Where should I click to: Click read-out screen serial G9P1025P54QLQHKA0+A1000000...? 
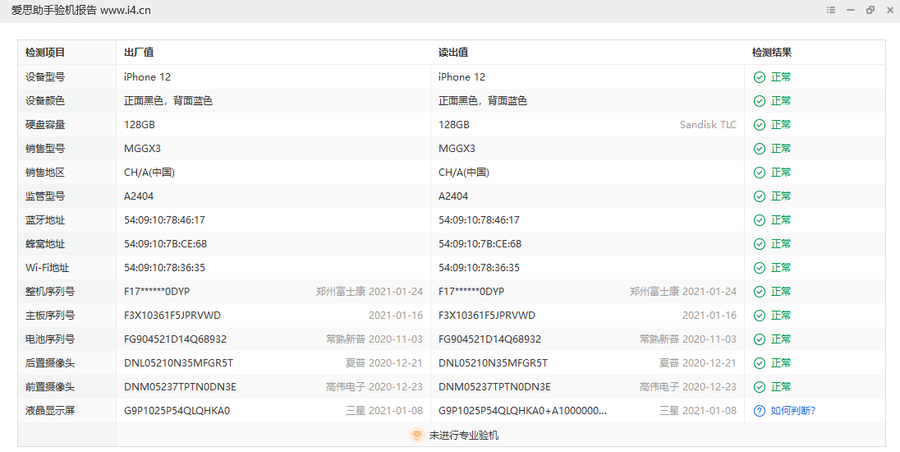click(522, 411)
